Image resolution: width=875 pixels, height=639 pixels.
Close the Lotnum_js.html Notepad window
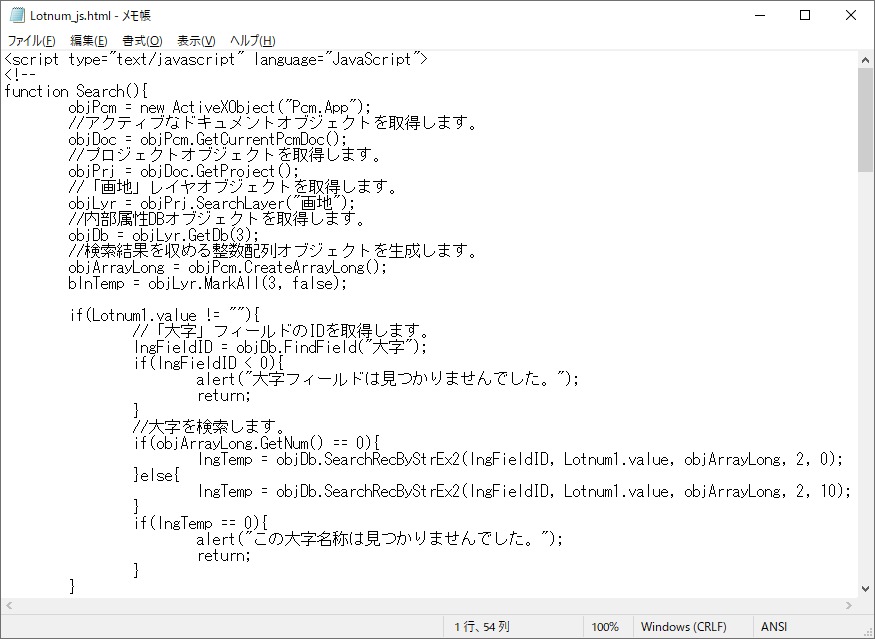tap(850, 16)
